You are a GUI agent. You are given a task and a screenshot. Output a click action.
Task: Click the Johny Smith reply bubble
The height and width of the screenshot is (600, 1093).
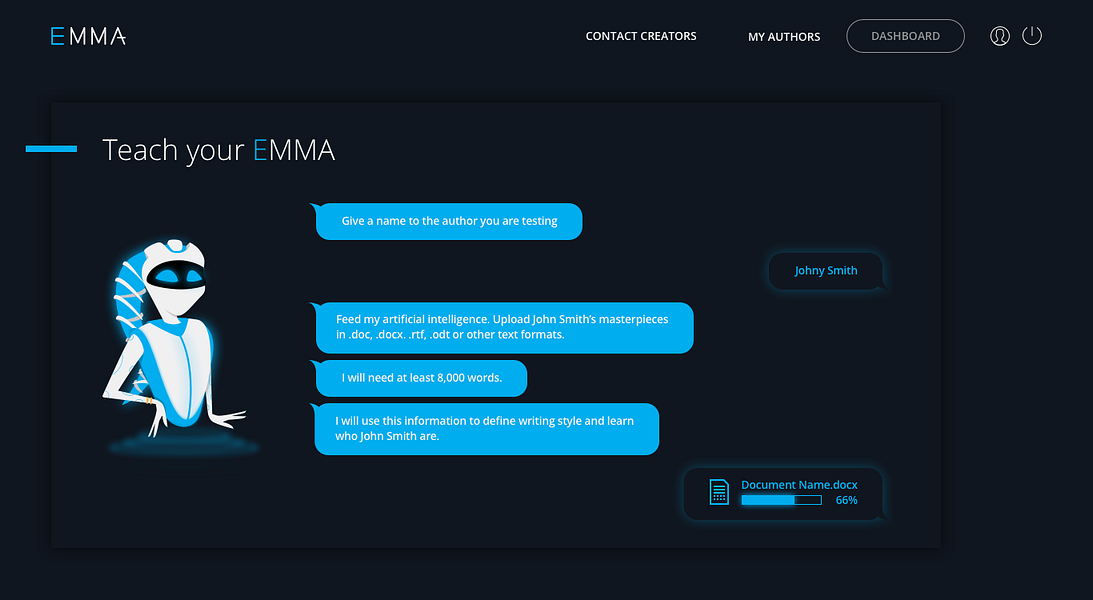tap(826, 271)
